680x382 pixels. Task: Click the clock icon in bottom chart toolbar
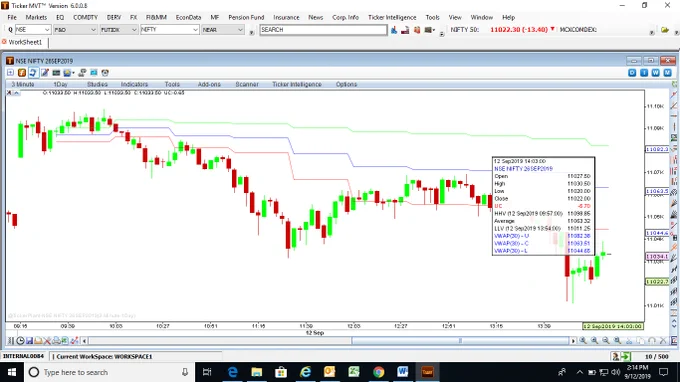[20, 341]
